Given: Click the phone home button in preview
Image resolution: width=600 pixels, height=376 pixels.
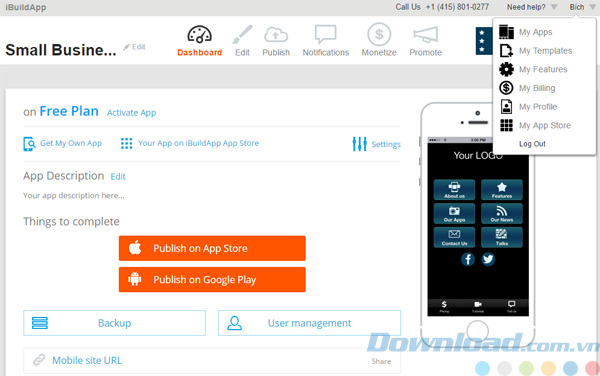Looking at the screenshot, I should (478, 331).
